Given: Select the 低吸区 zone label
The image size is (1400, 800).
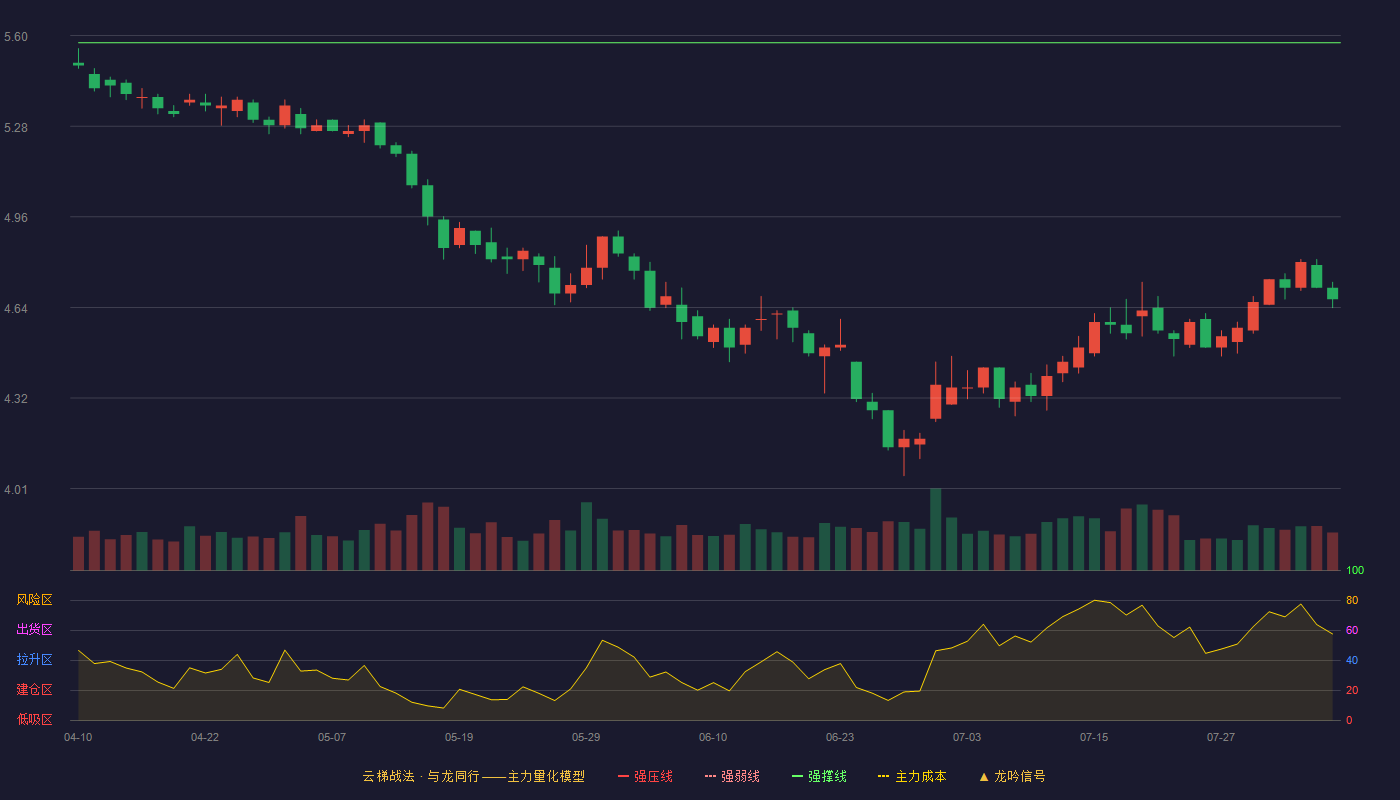Looking at the screenshot, I should click(34, 720).
